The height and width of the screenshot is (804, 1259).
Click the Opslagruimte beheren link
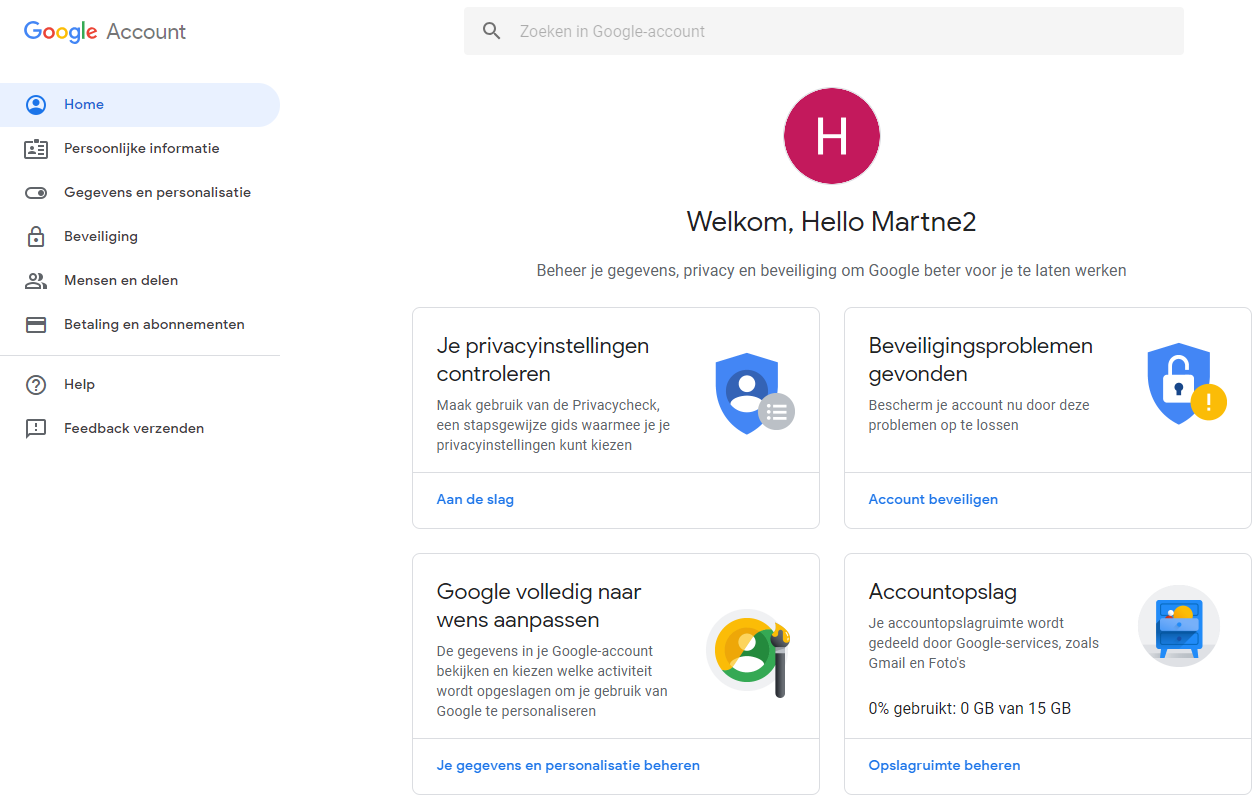pos(944,765)
